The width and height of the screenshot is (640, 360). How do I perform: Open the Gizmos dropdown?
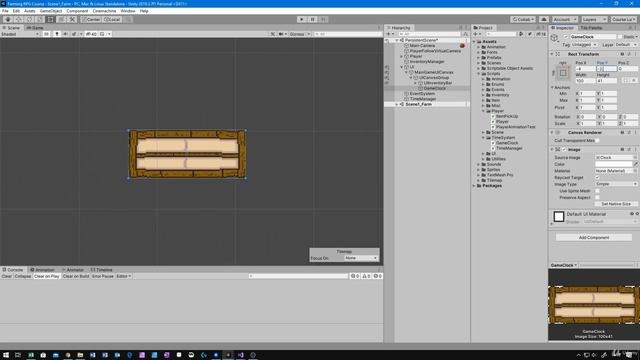[x=300, y=34]
